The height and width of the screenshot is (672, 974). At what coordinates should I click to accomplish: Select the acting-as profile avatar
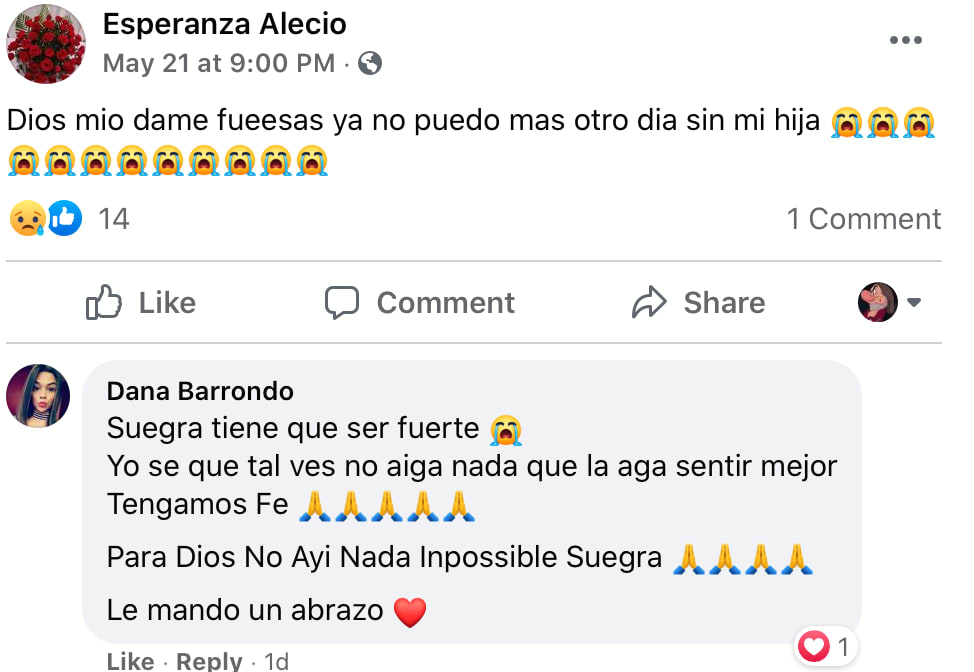tap(878, 302)
